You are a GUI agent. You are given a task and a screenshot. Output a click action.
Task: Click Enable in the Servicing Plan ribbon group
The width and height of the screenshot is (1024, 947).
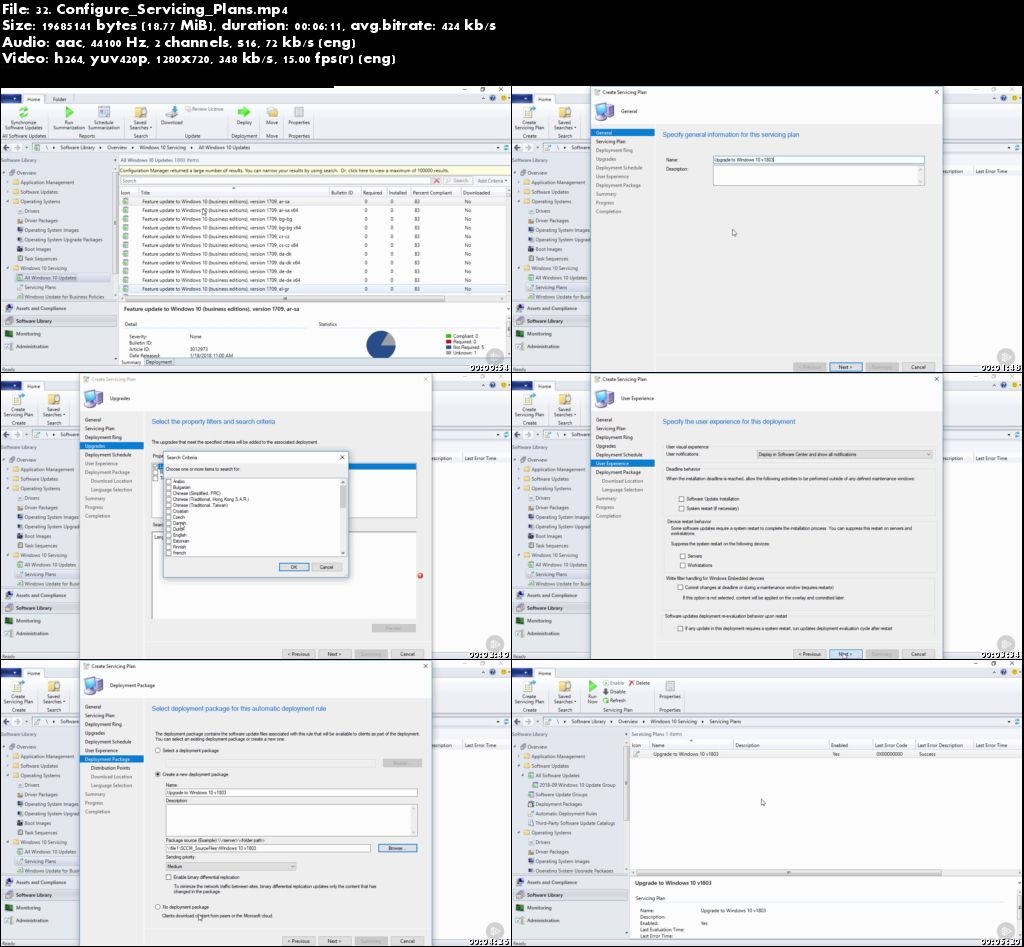pyautogui.click(x=613, y=683)
